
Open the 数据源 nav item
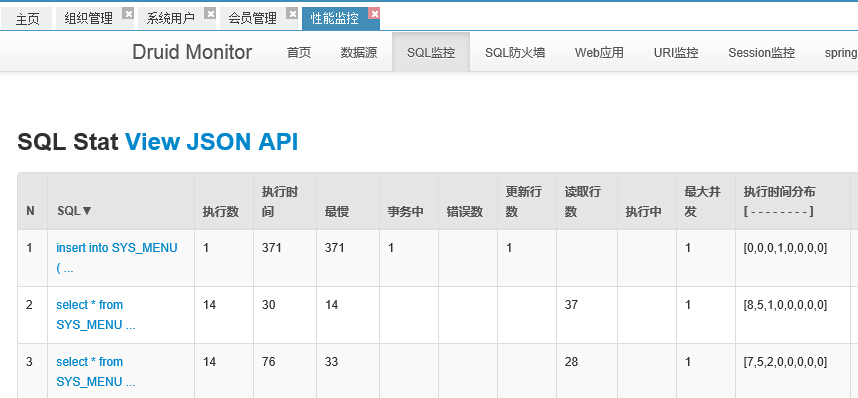coord(359,53)
